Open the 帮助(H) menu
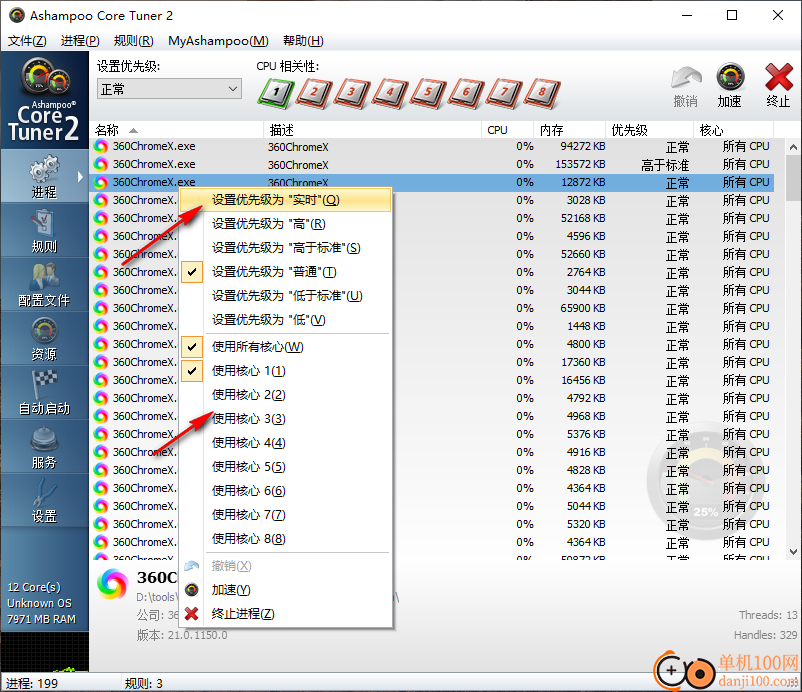This screenshot has height=692, width=802. (x=303, y=41)
